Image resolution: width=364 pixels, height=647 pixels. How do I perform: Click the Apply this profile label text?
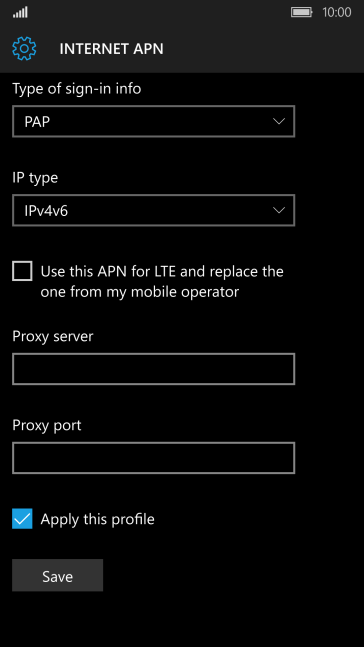97,519
